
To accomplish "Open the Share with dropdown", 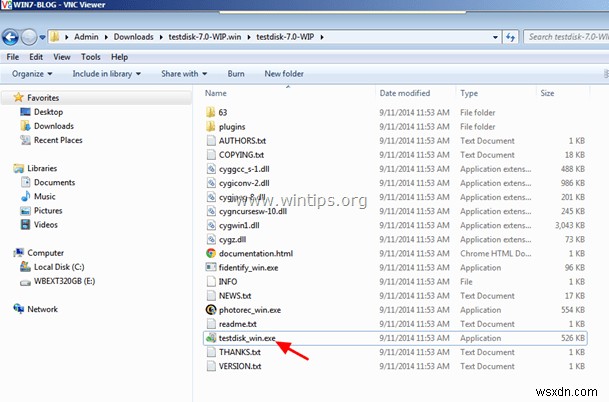I will tap(184, 74).
